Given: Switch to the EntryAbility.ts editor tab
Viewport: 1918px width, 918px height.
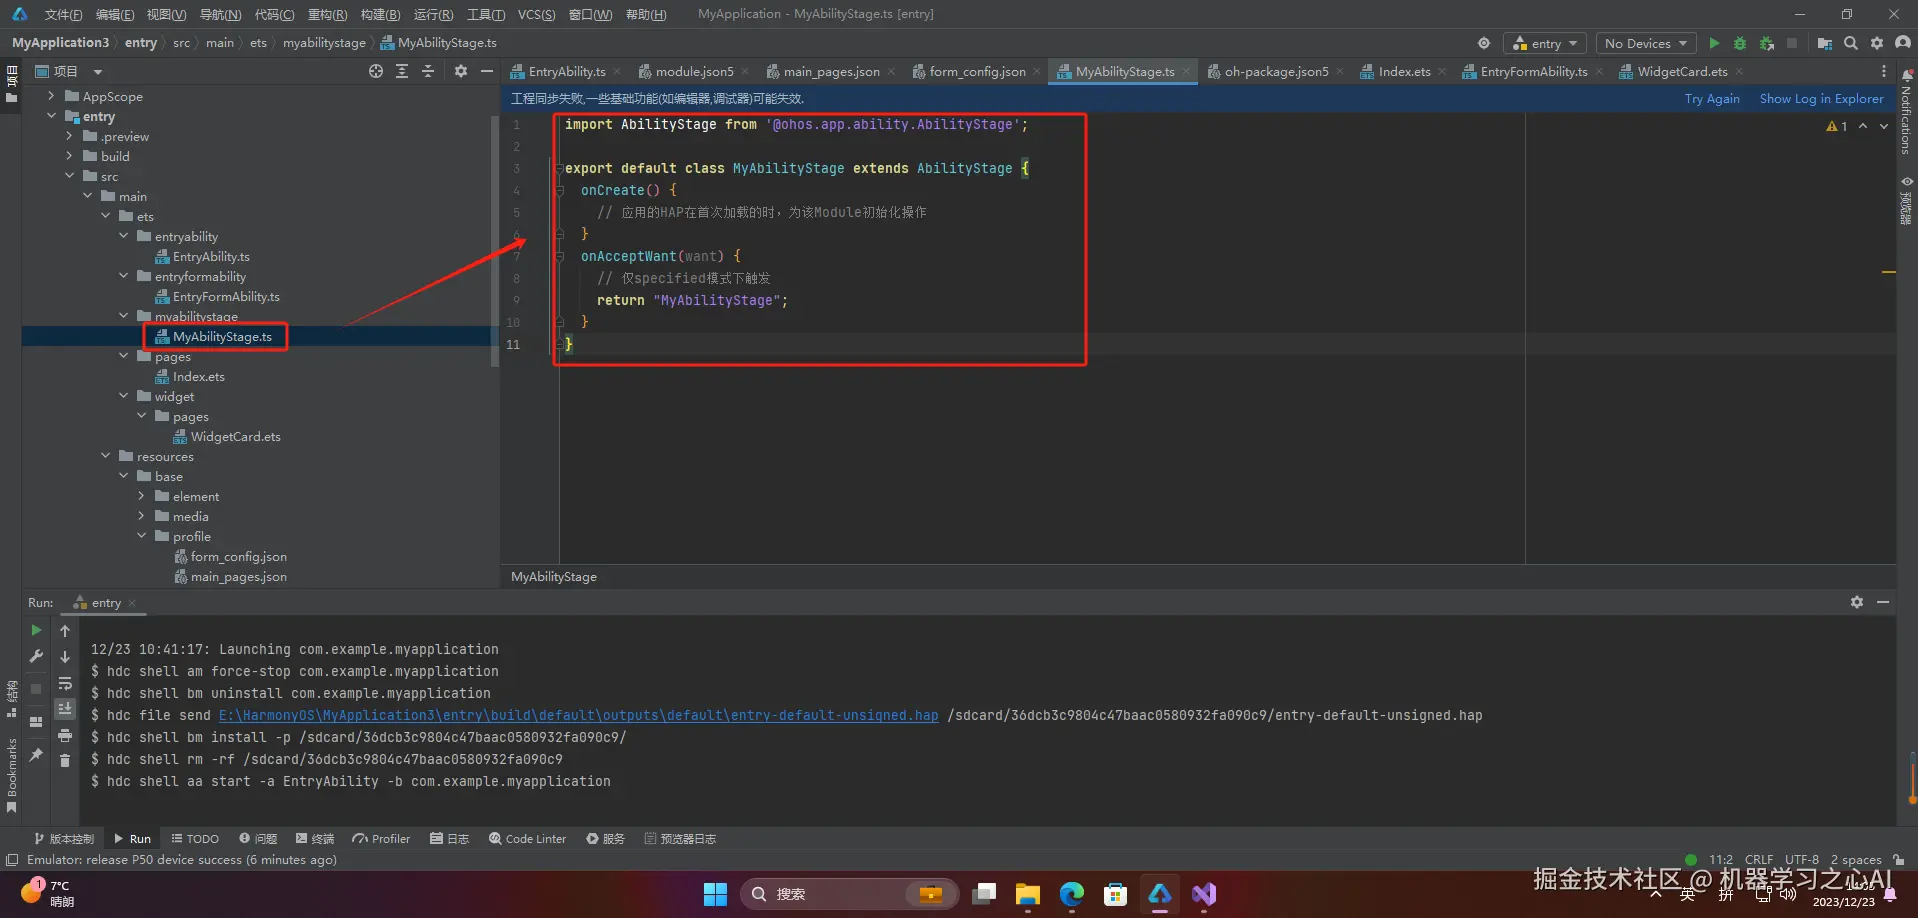Looking at the screenshot, I should 566,72.
